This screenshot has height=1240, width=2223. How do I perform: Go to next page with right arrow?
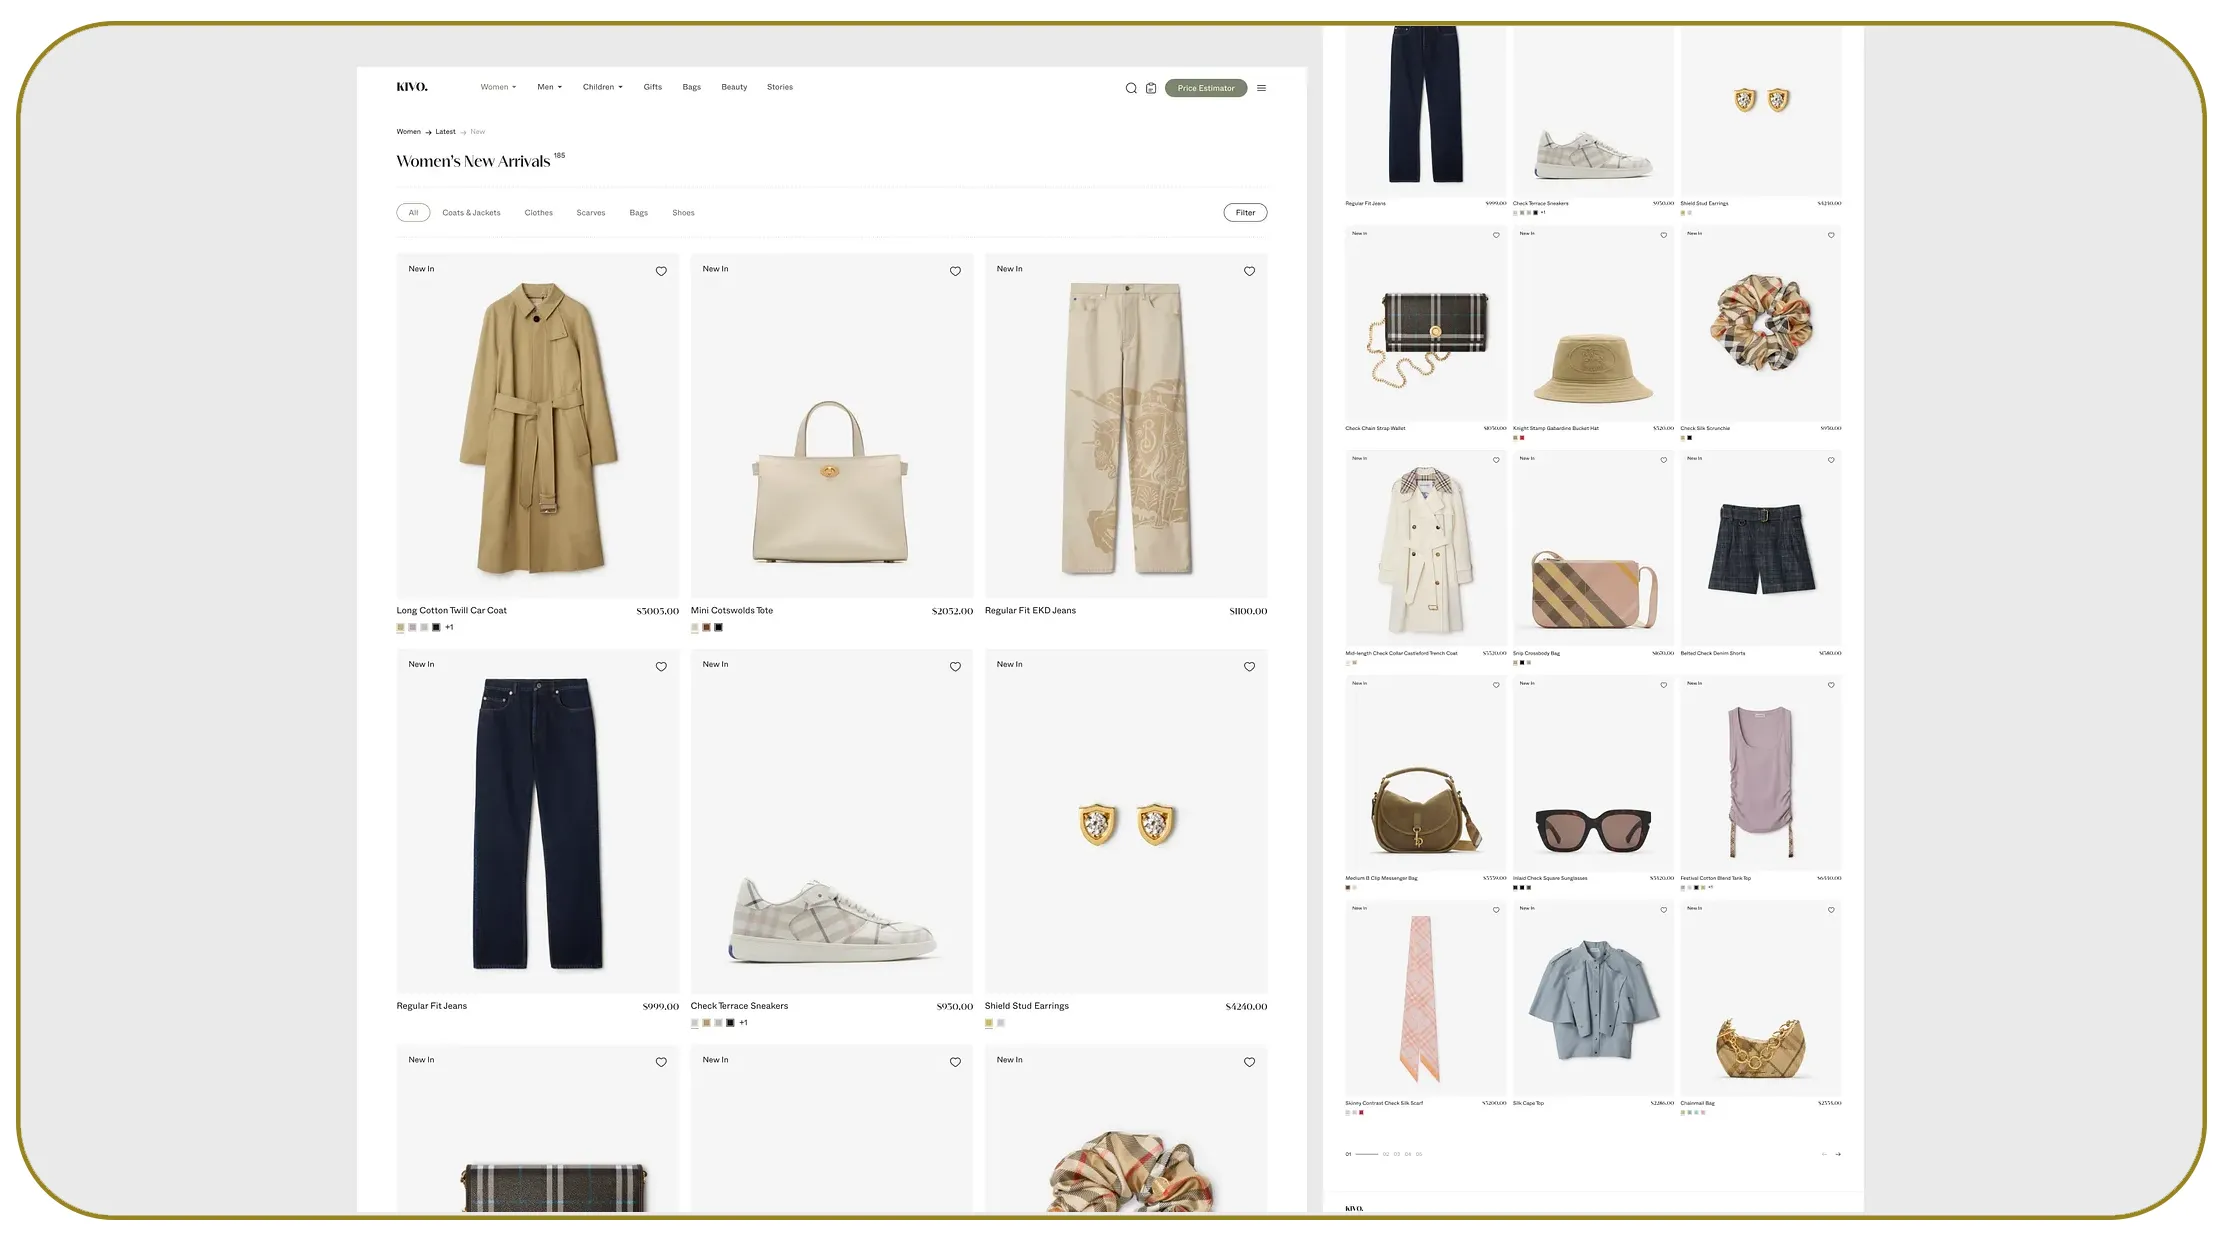click(x=1838, y=1154)
